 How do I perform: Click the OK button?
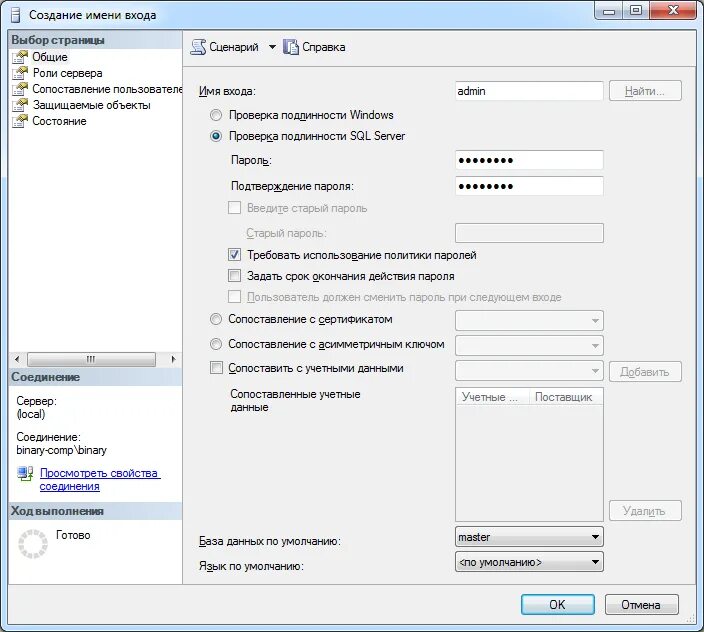(x=558, y=605)
